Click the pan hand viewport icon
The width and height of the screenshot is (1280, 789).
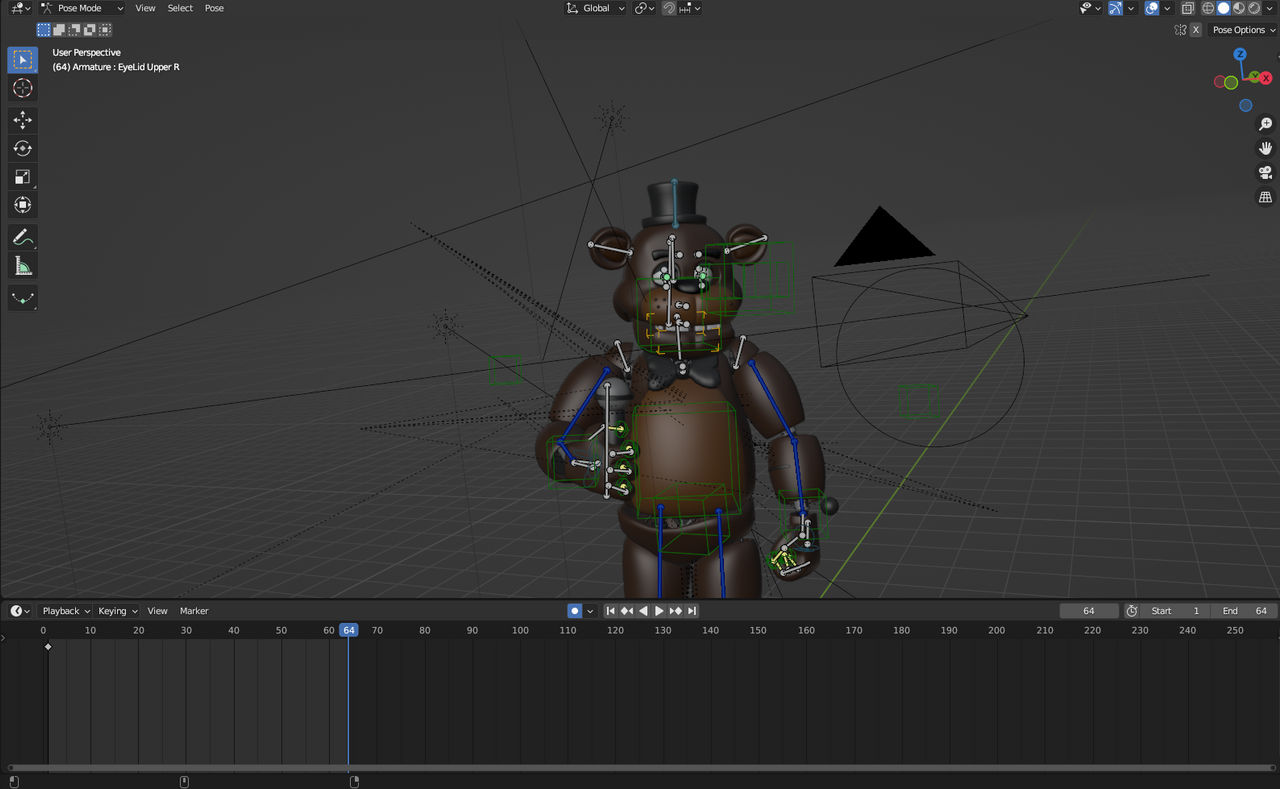coord(1265,148)
